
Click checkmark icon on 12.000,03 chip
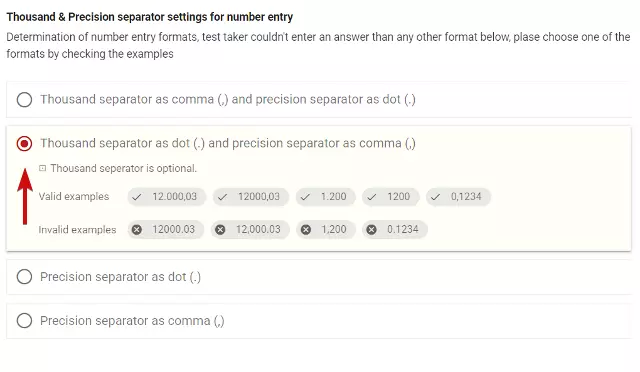pos(137,197)
